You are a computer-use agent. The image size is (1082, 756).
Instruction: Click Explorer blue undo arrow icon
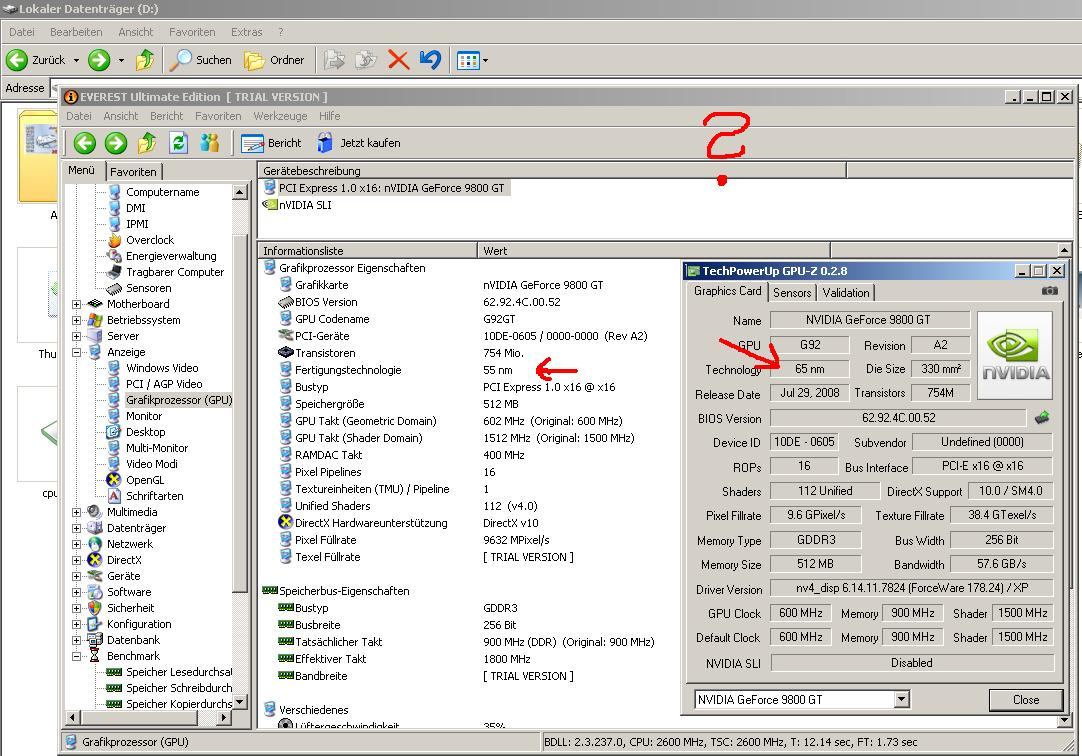pos(430,60)
